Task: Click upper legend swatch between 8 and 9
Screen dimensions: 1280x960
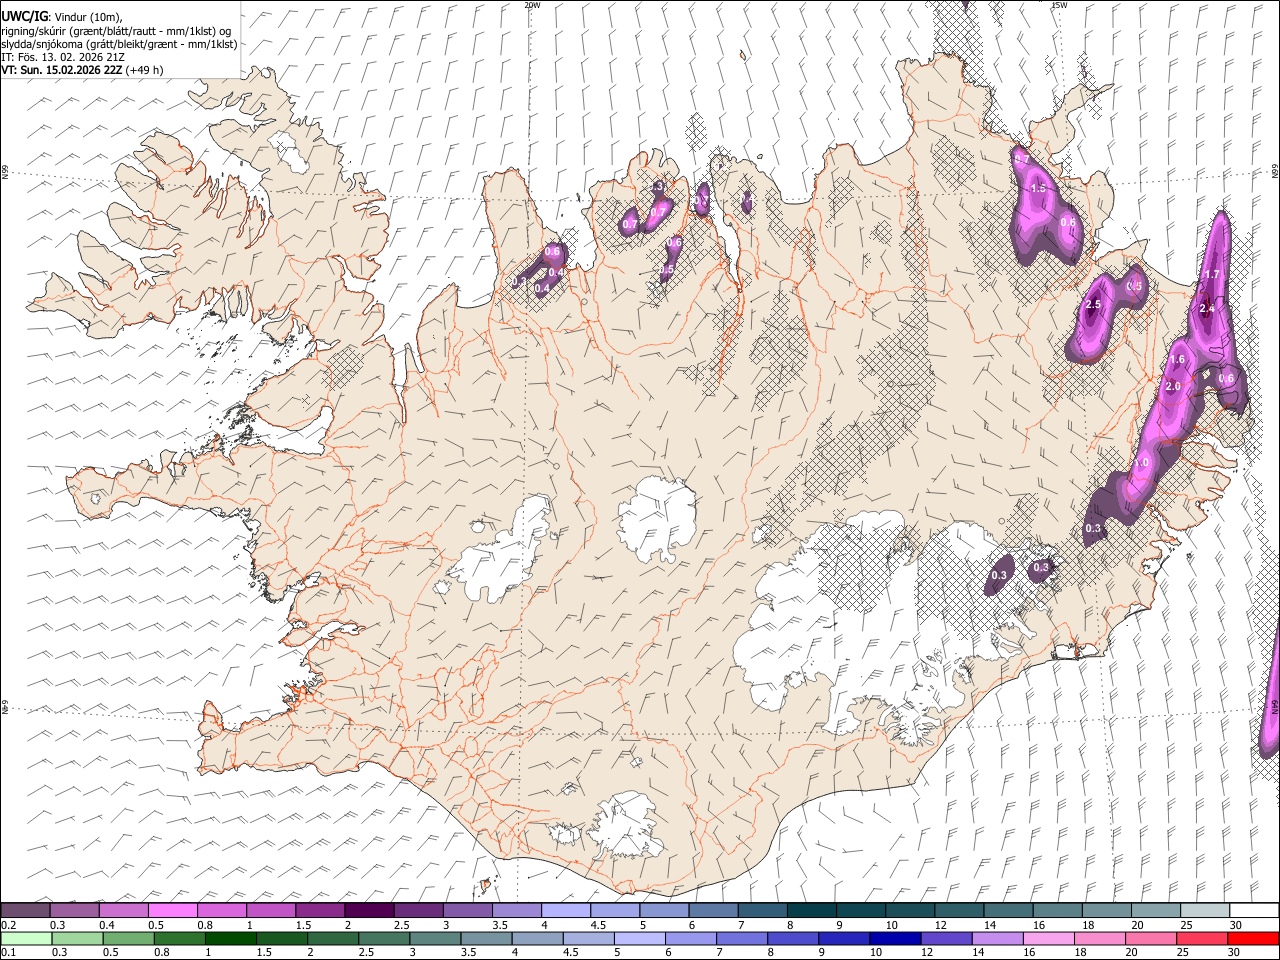Action: 812,910
